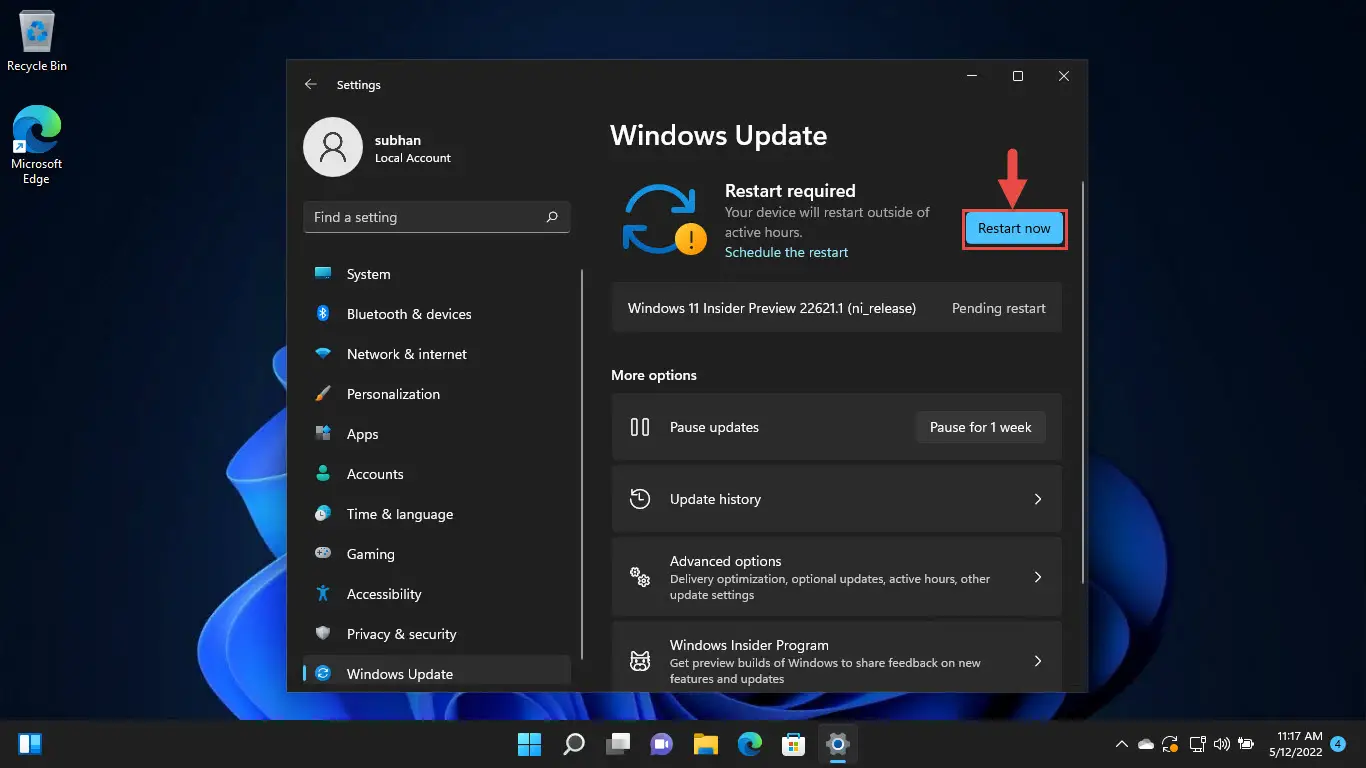Click the System monitor icon in sidebar

tap(323, 273)
